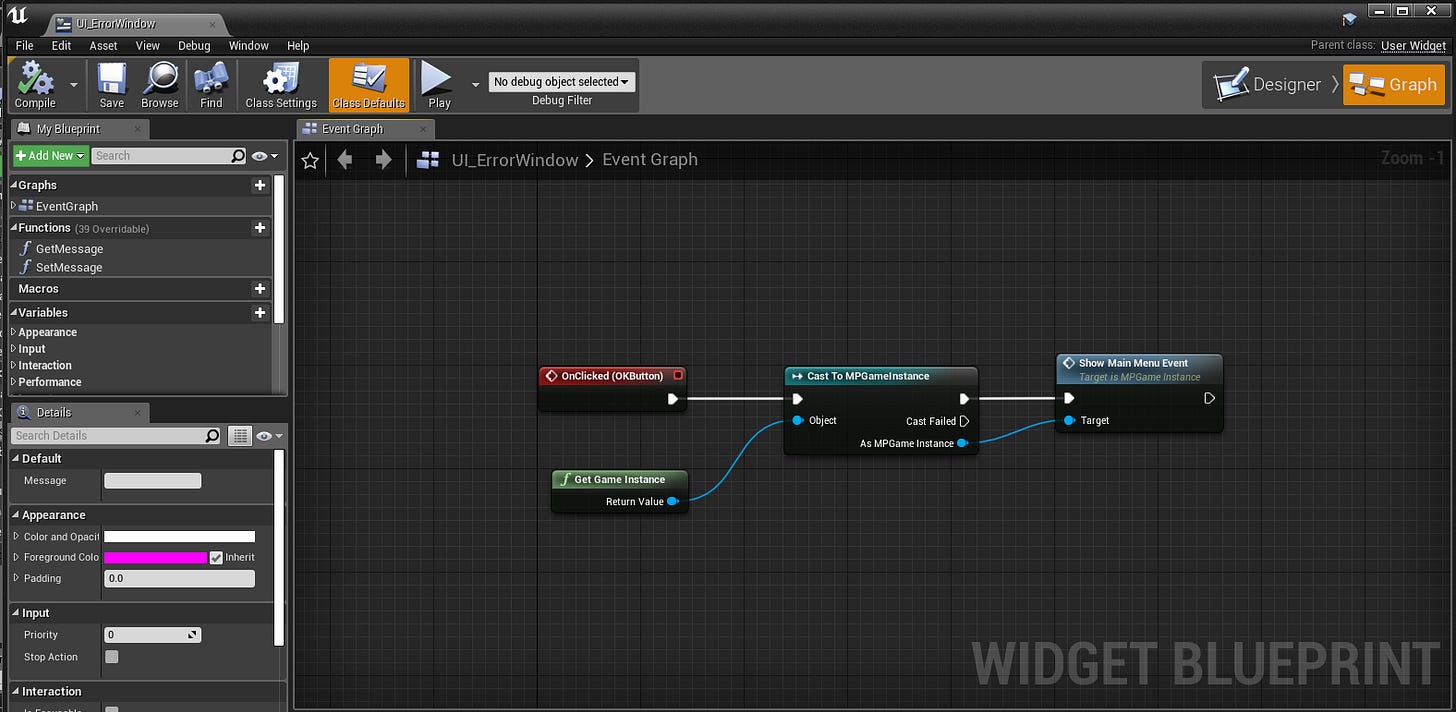Click Unreal Engine logo icon
The height and width of the screenshot is (712, 1456).
point(18,17)
